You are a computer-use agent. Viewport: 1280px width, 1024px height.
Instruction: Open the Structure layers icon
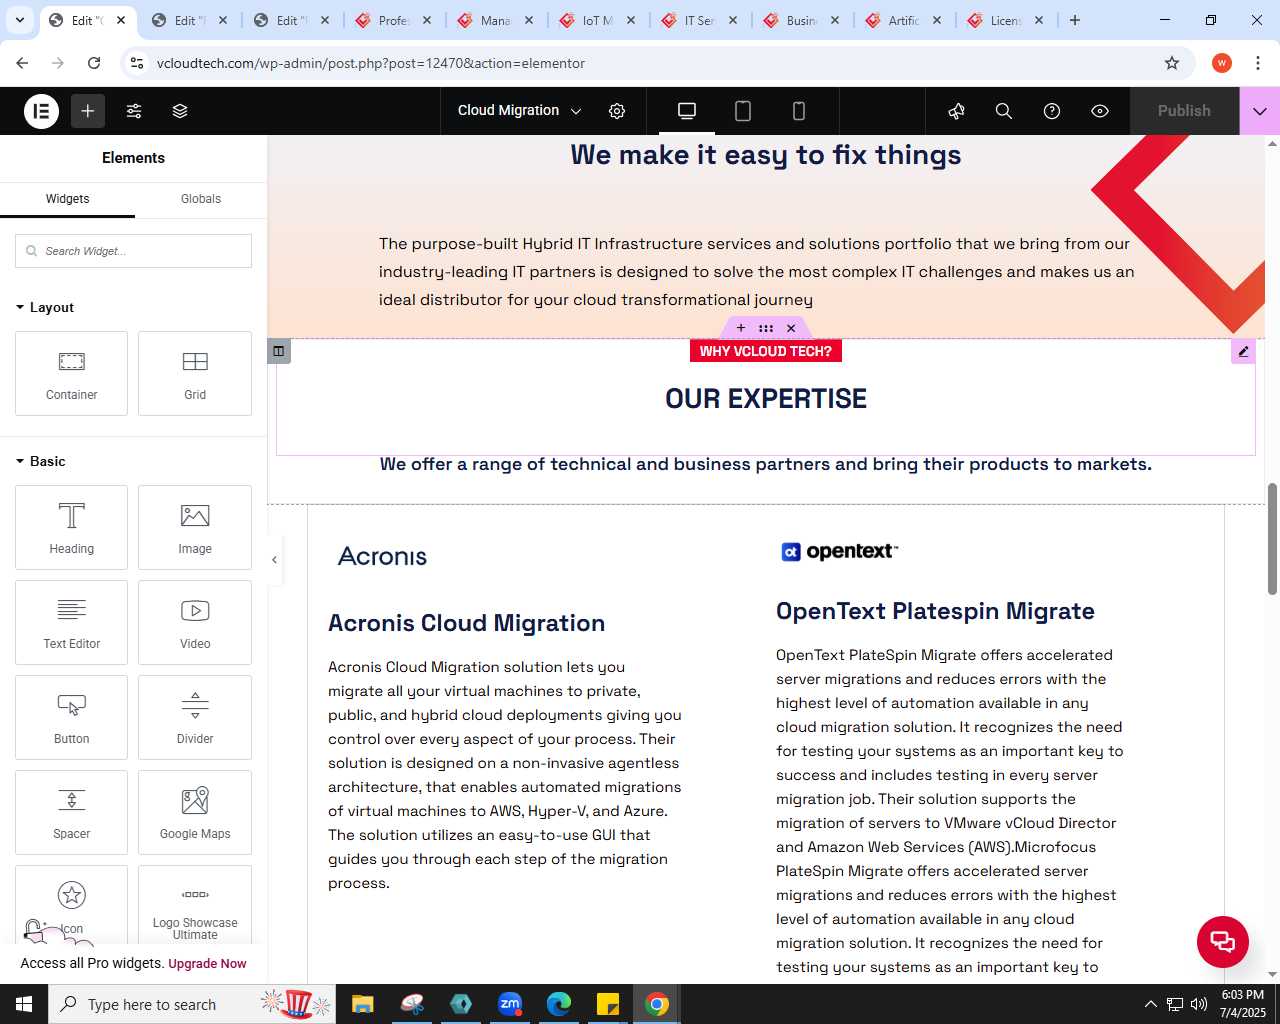coord(180,111)
